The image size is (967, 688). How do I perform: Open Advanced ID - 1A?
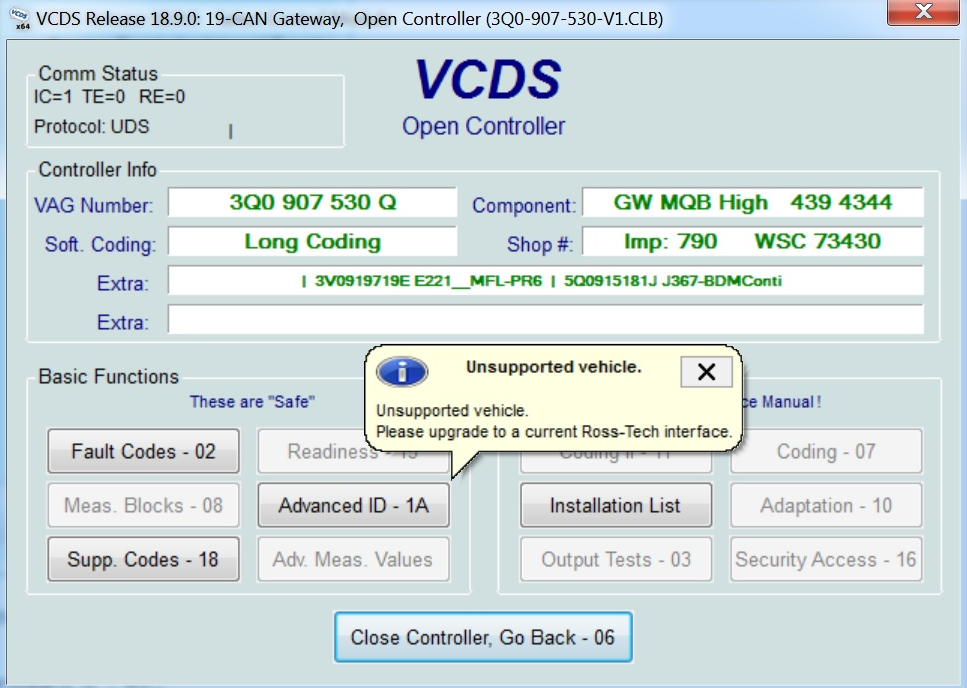353,506
